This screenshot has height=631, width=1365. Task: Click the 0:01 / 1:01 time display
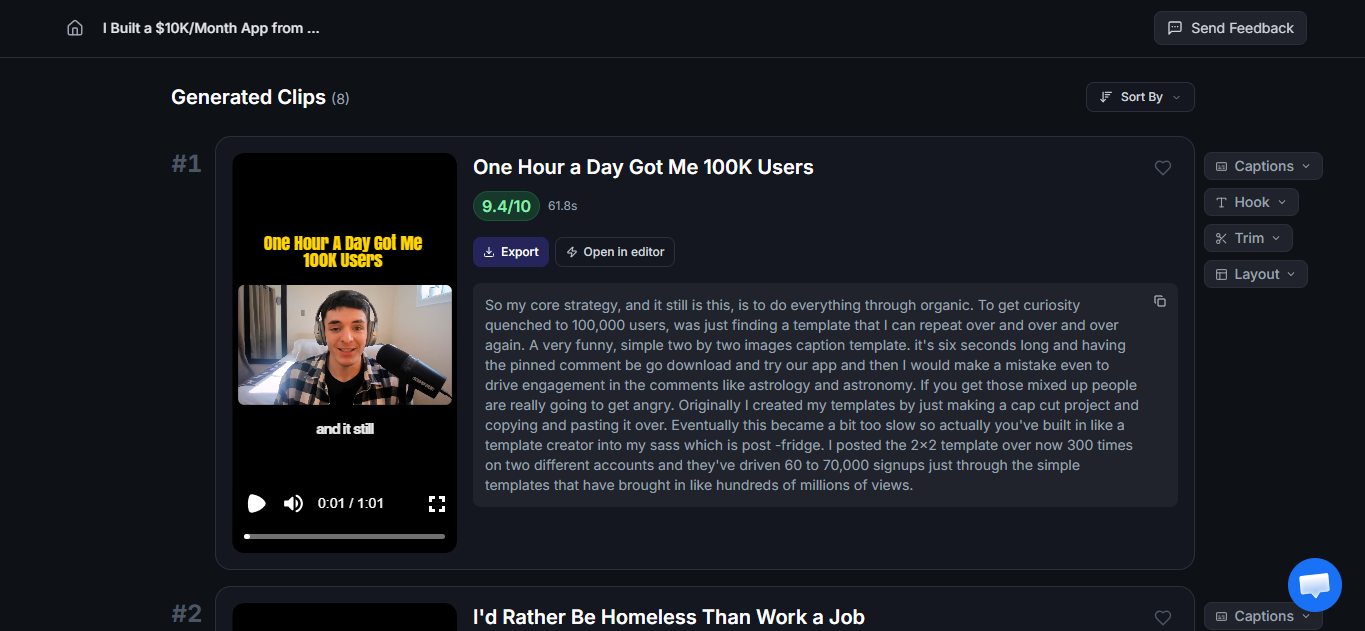[350, 503]
